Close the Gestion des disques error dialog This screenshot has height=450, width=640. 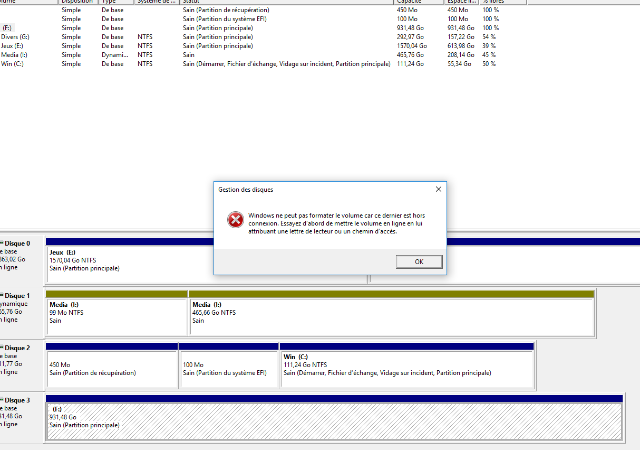click(438, 188)
